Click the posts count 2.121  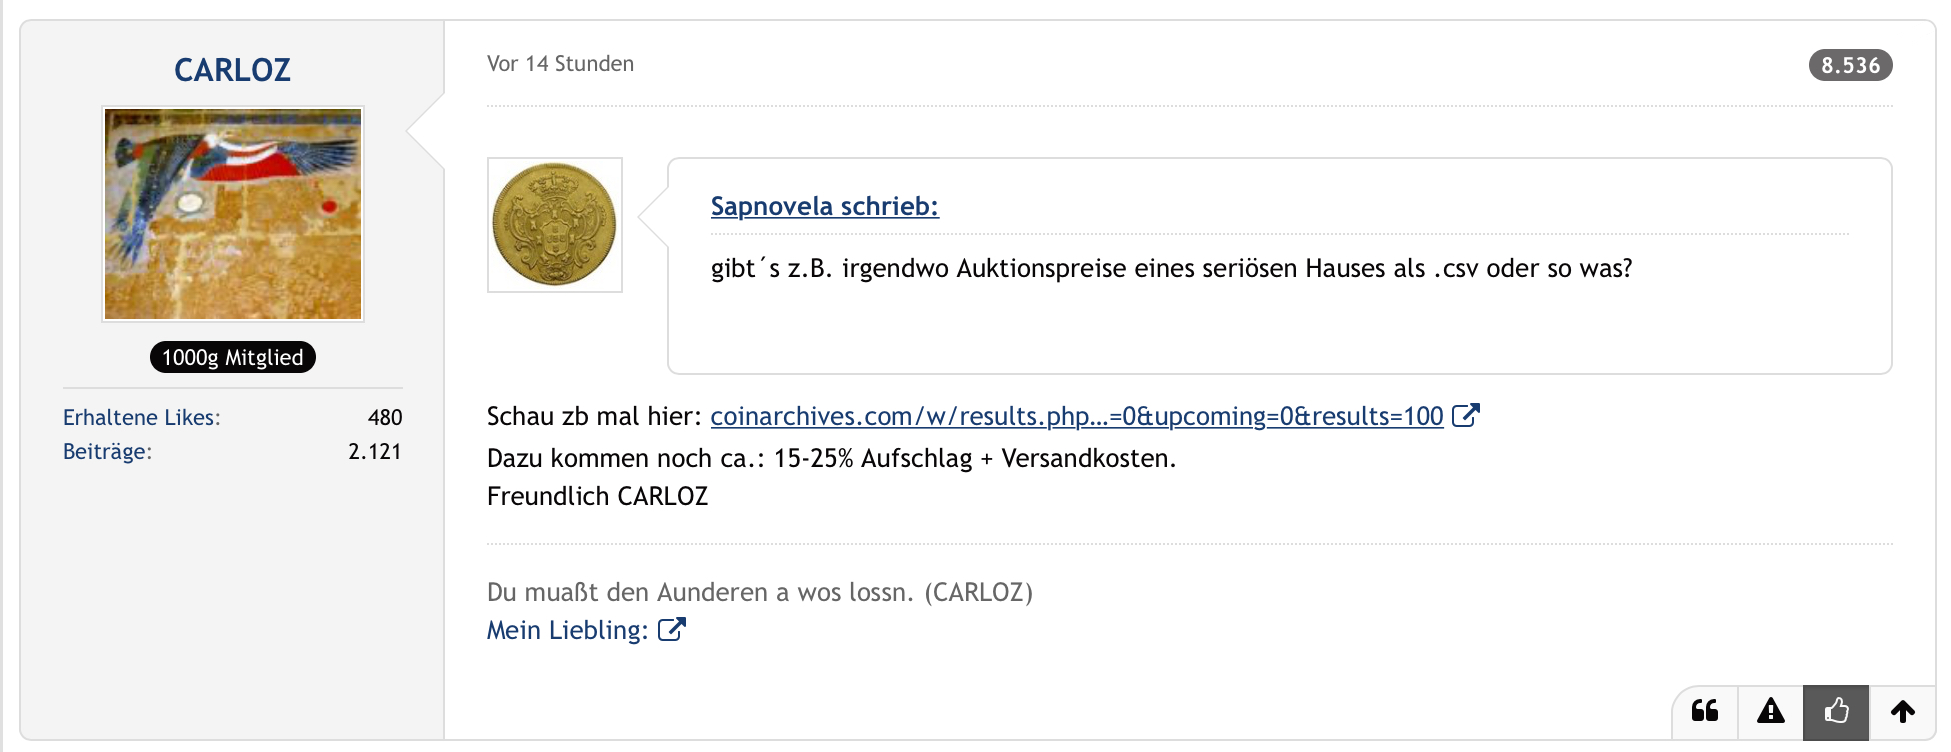[375, 452]
